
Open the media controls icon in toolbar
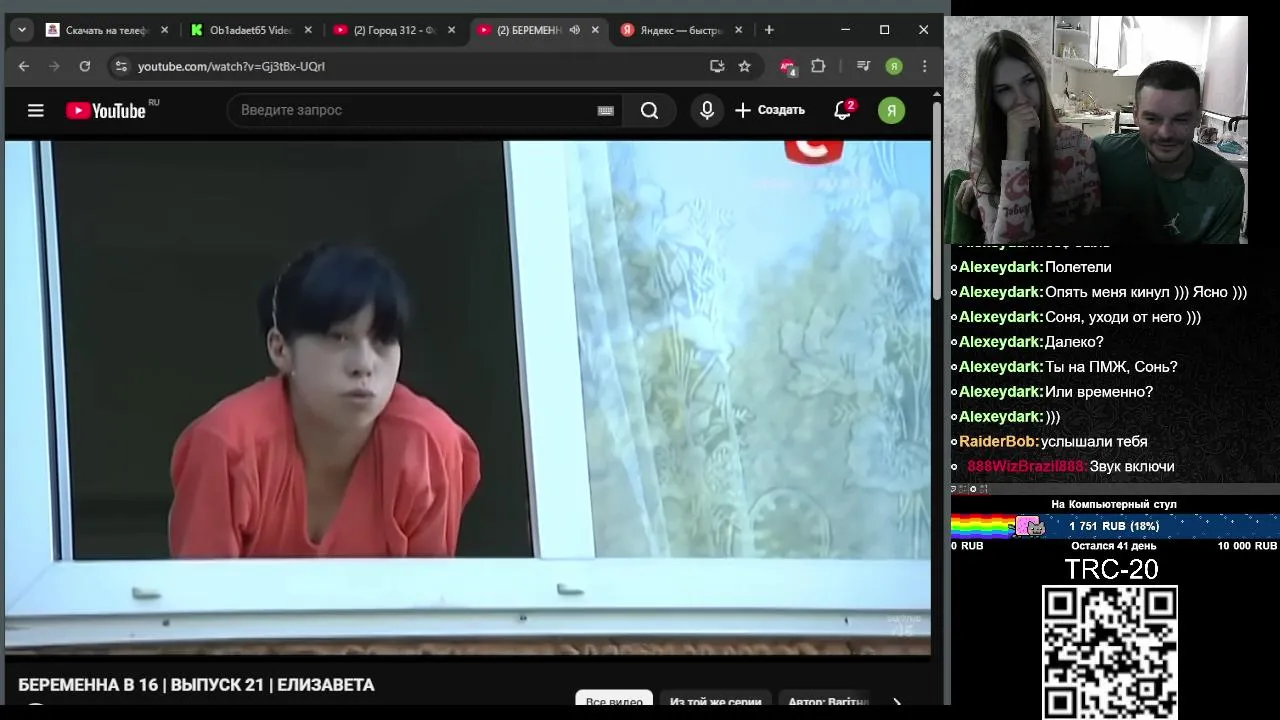point(863,66)
